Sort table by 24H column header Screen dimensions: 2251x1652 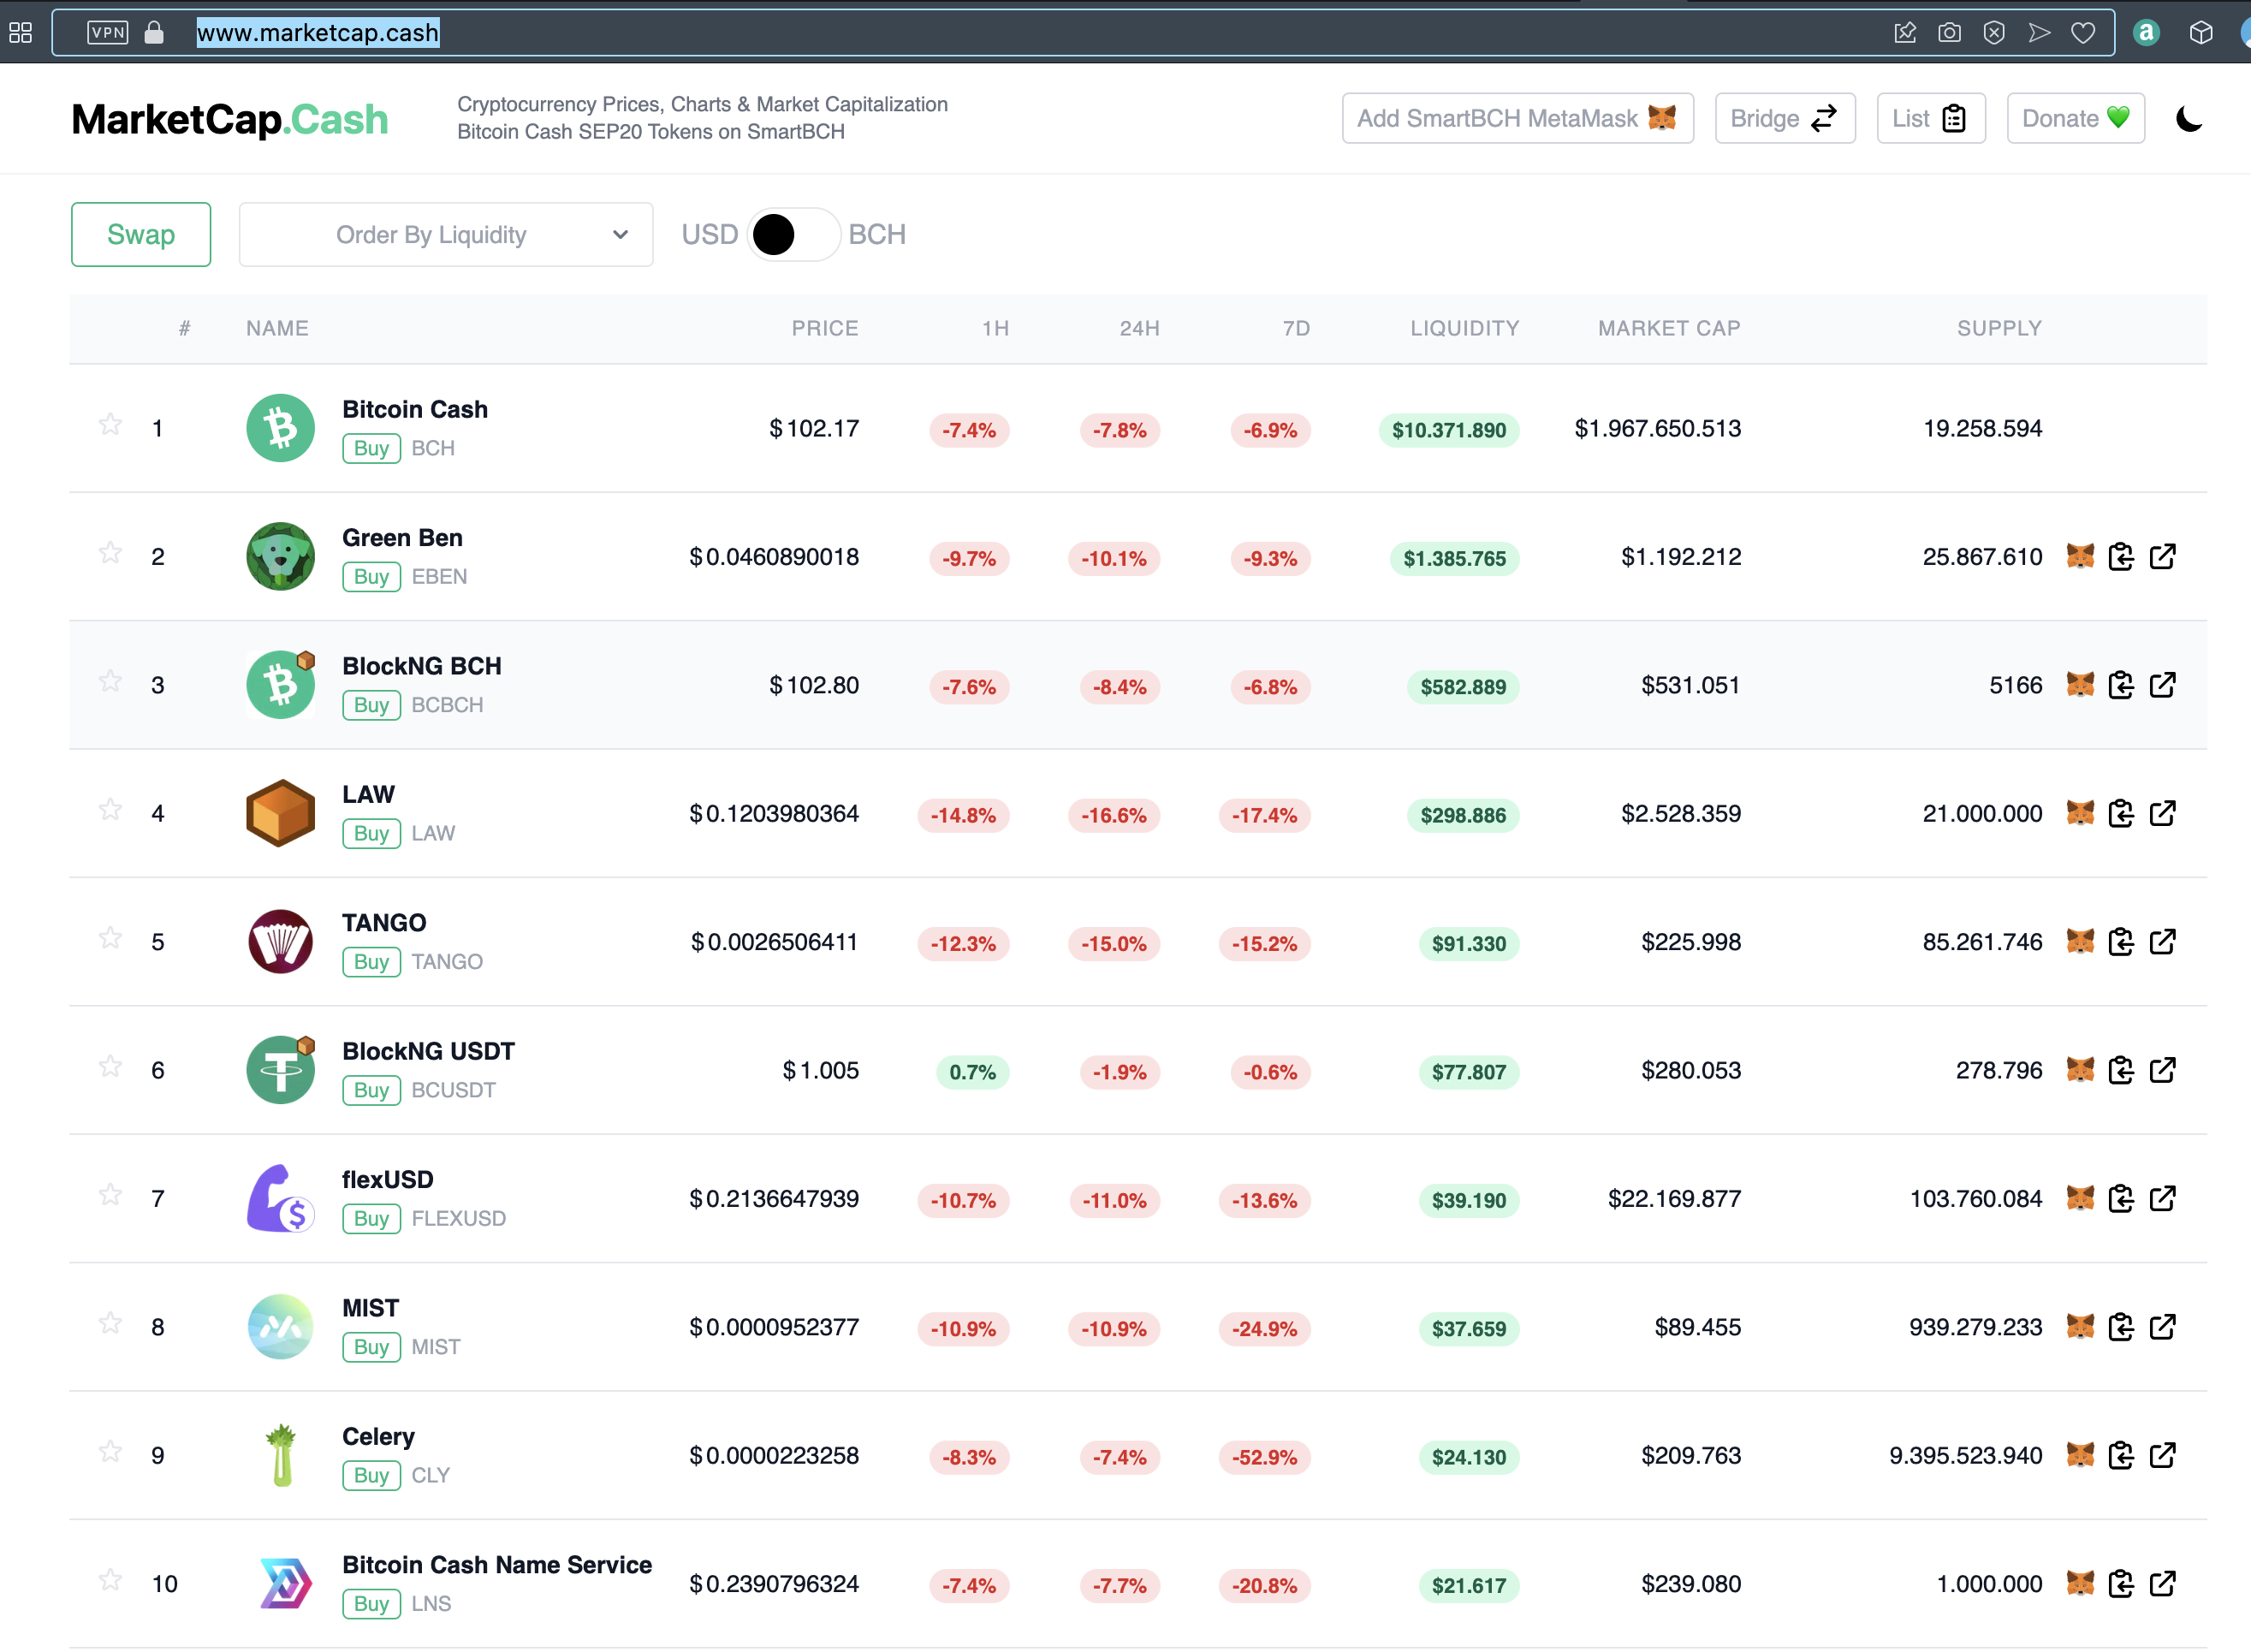1139,328
